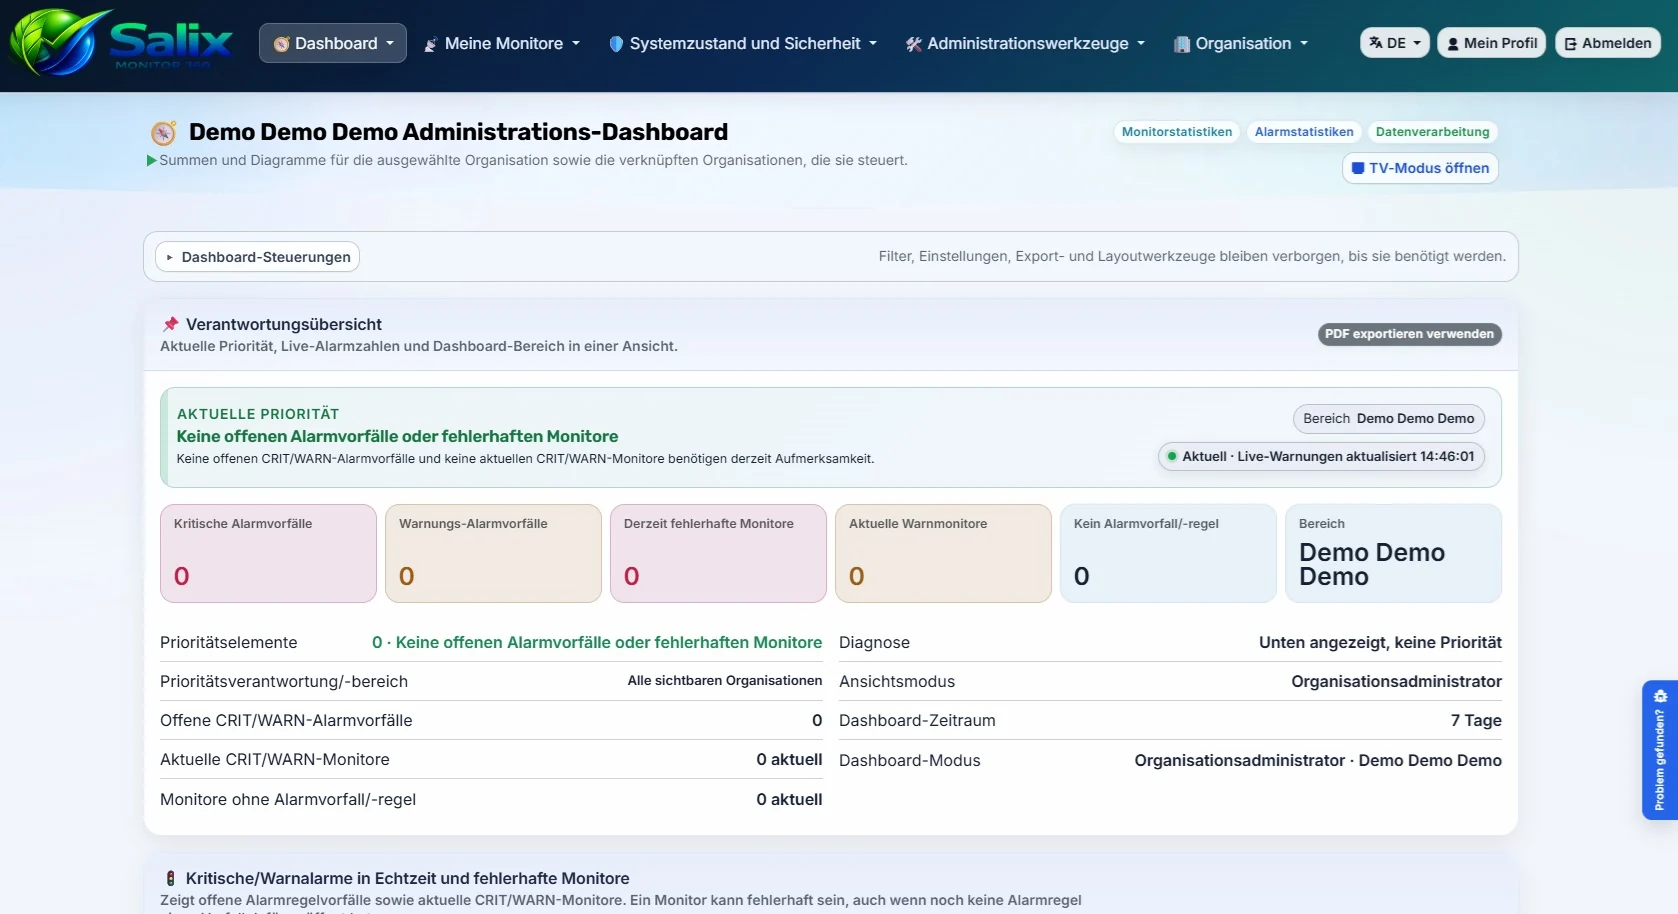This screenshot has height=914, width=1678.
Task: Click the Aktuelle Warnmonitore card
Action: (x=943, y=553)
